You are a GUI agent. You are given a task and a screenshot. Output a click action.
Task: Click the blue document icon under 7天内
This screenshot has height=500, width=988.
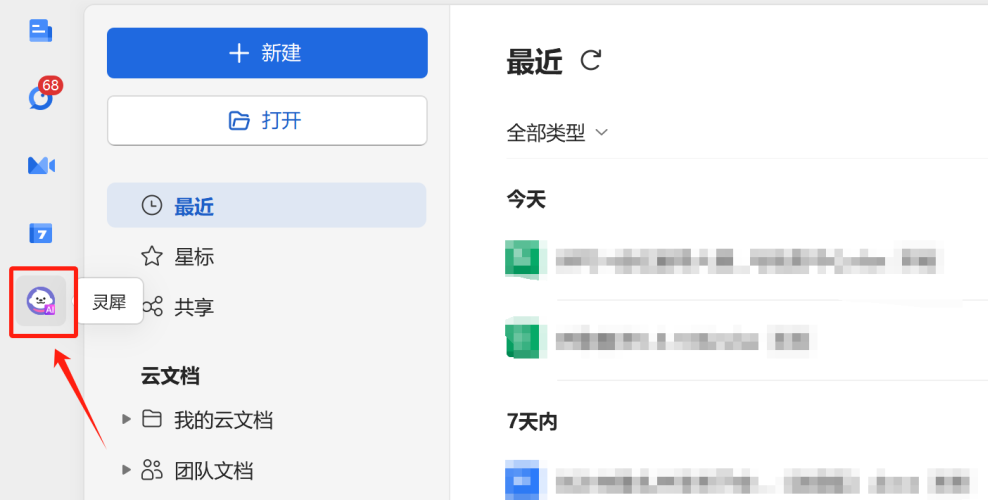click(522, 480)
